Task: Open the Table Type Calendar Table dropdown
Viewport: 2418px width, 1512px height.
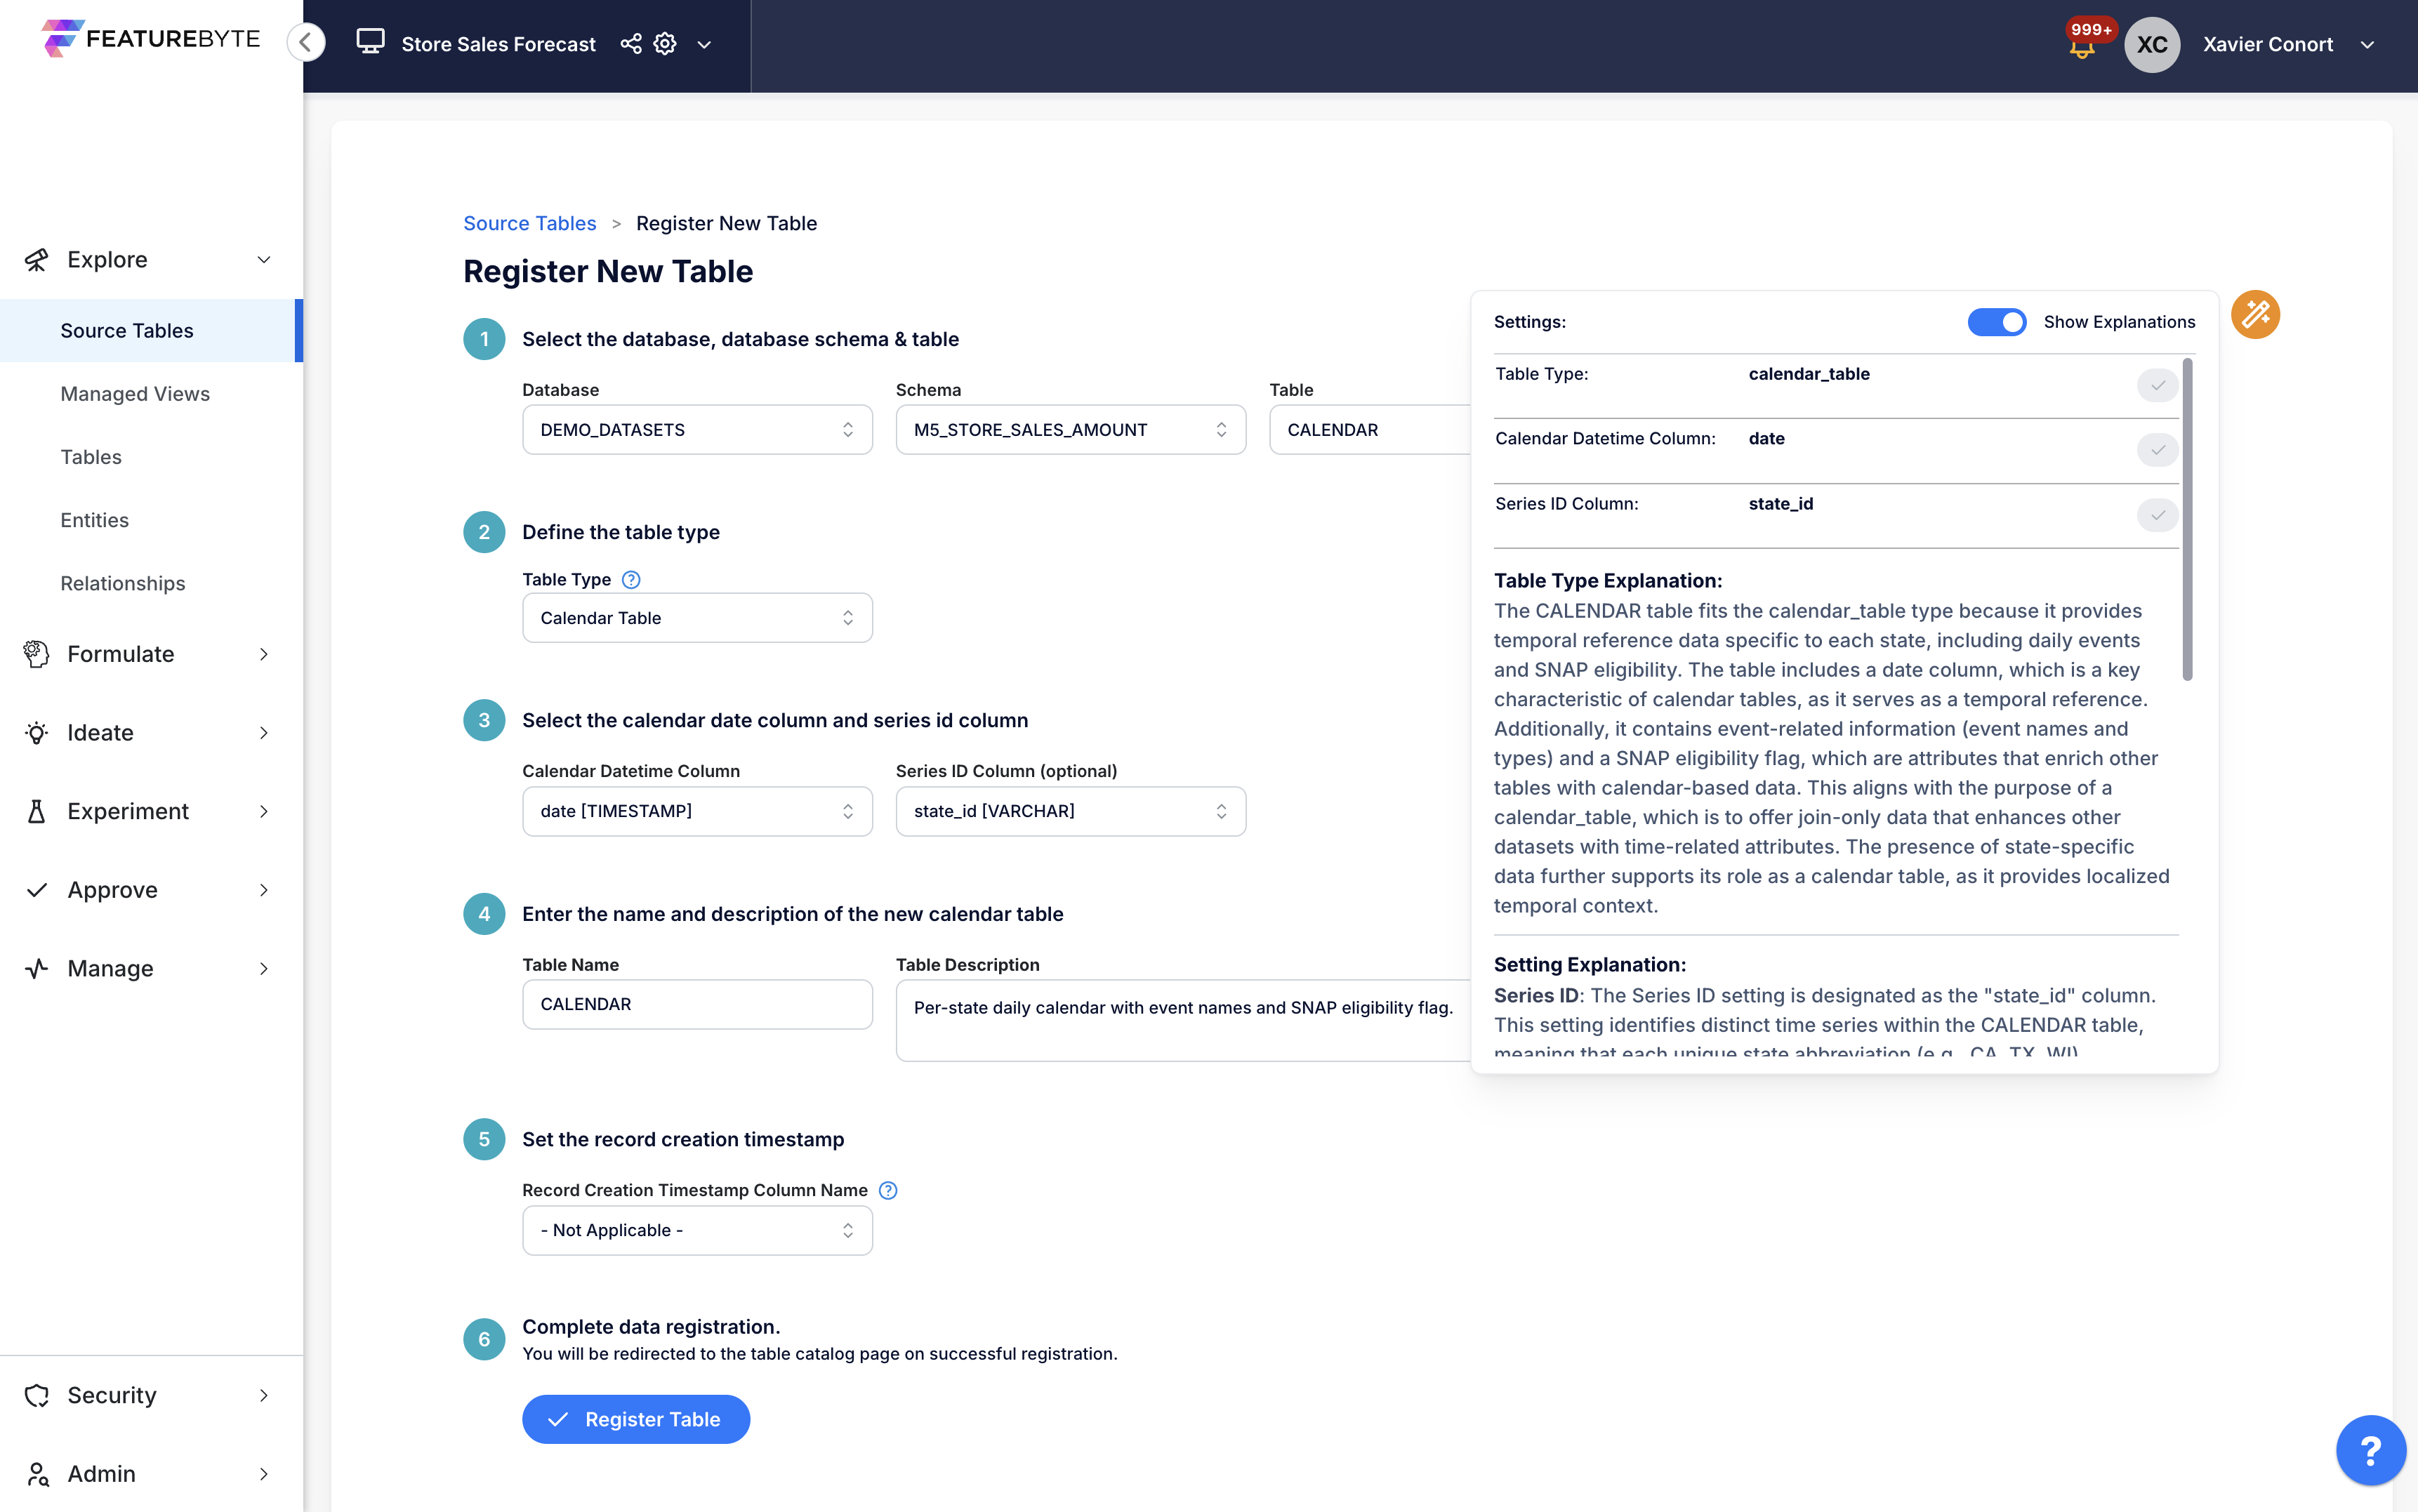Action: (697, 618)
